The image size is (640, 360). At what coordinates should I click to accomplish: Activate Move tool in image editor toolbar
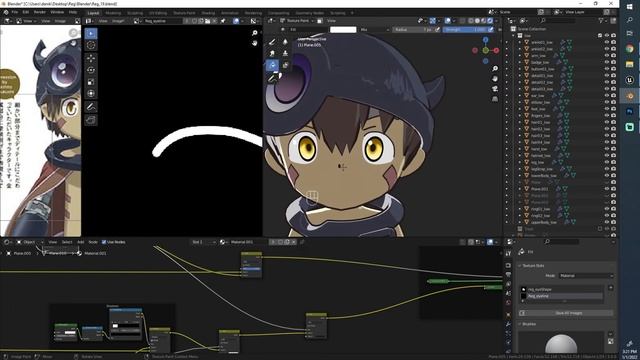tap(91, 58)
